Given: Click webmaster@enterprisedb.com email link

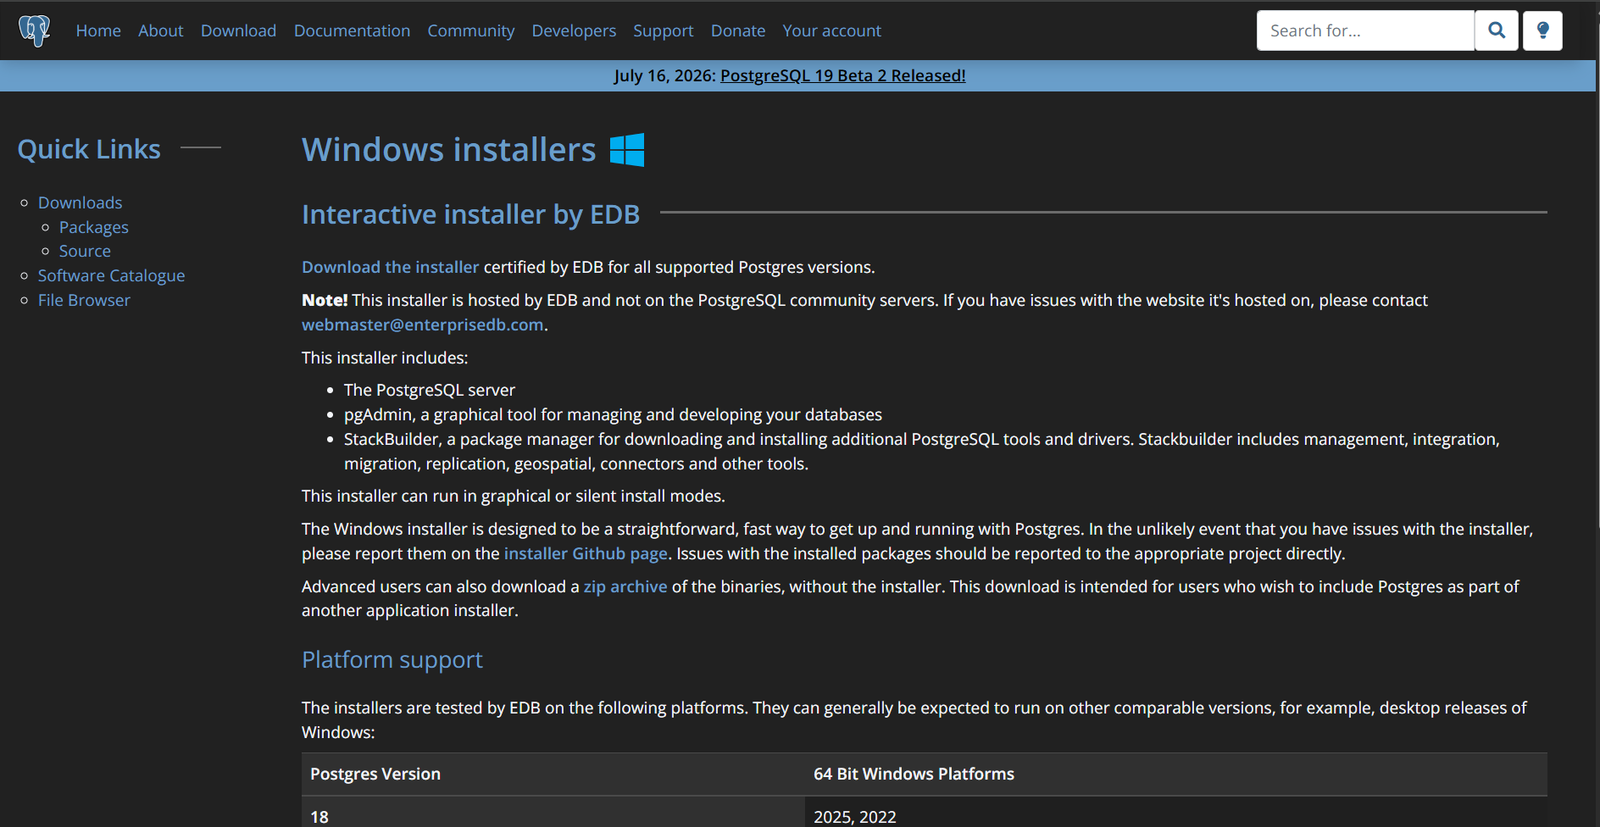Looking at the screenshot, I should (x=423, y=324).
